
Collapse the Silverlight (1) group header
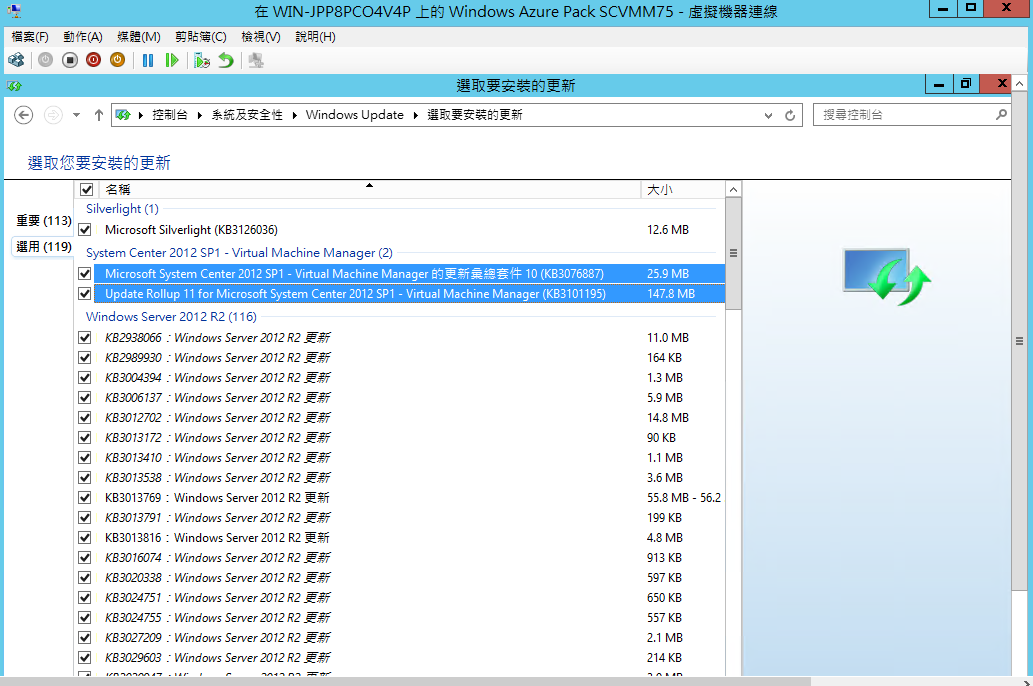[x=123, y=209]
